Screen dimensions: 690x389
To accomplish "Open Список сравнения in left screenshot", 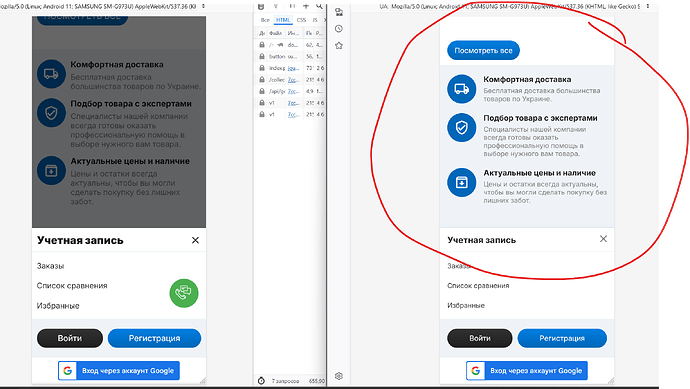I will pyautogui.click(x=72, y=286).
